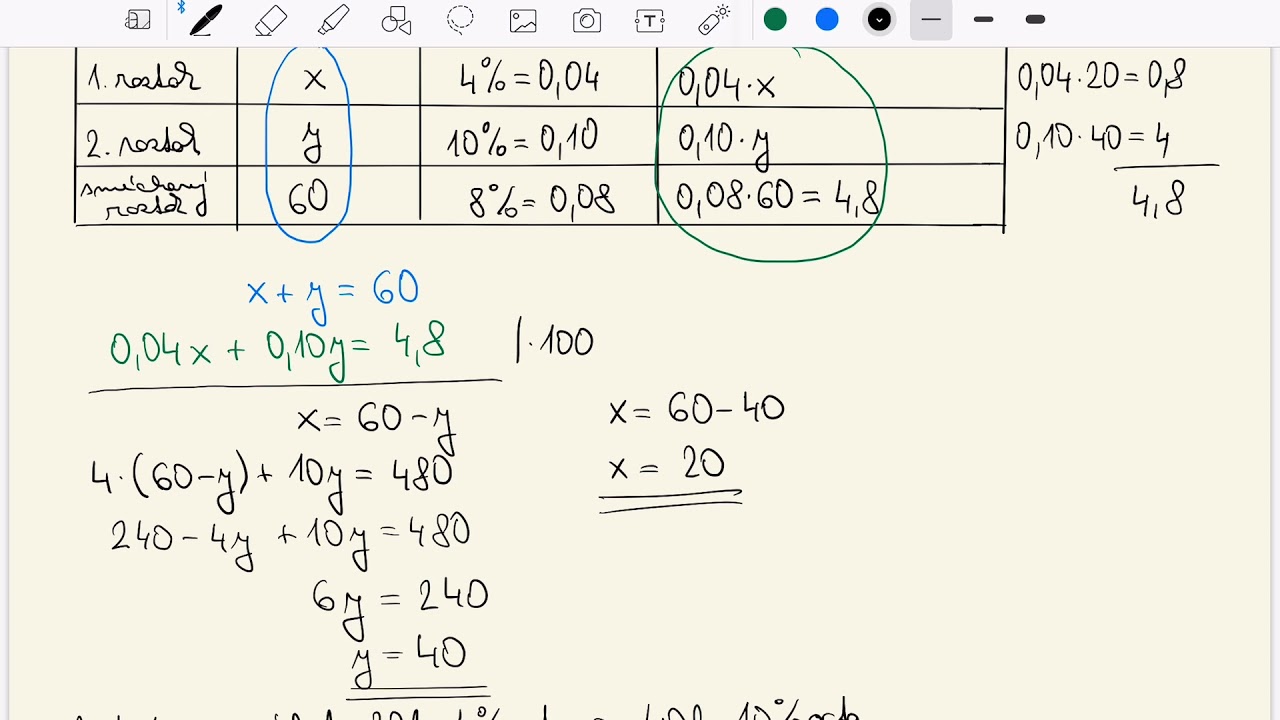1280x720 pixels.
Task: Click the green '0,04x + 0,10y = 4,8' equation
Action: (x=277, y=350)
